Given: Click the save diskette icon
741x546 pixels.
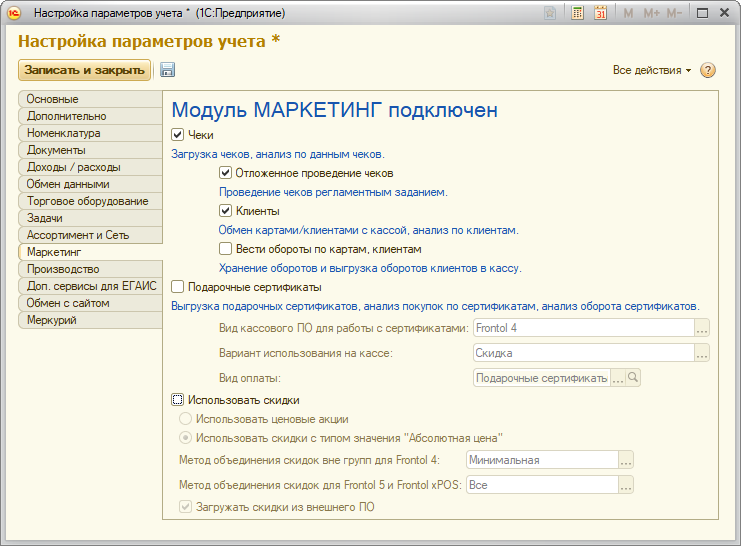Looking at the screenshot, I should [167, 70].
